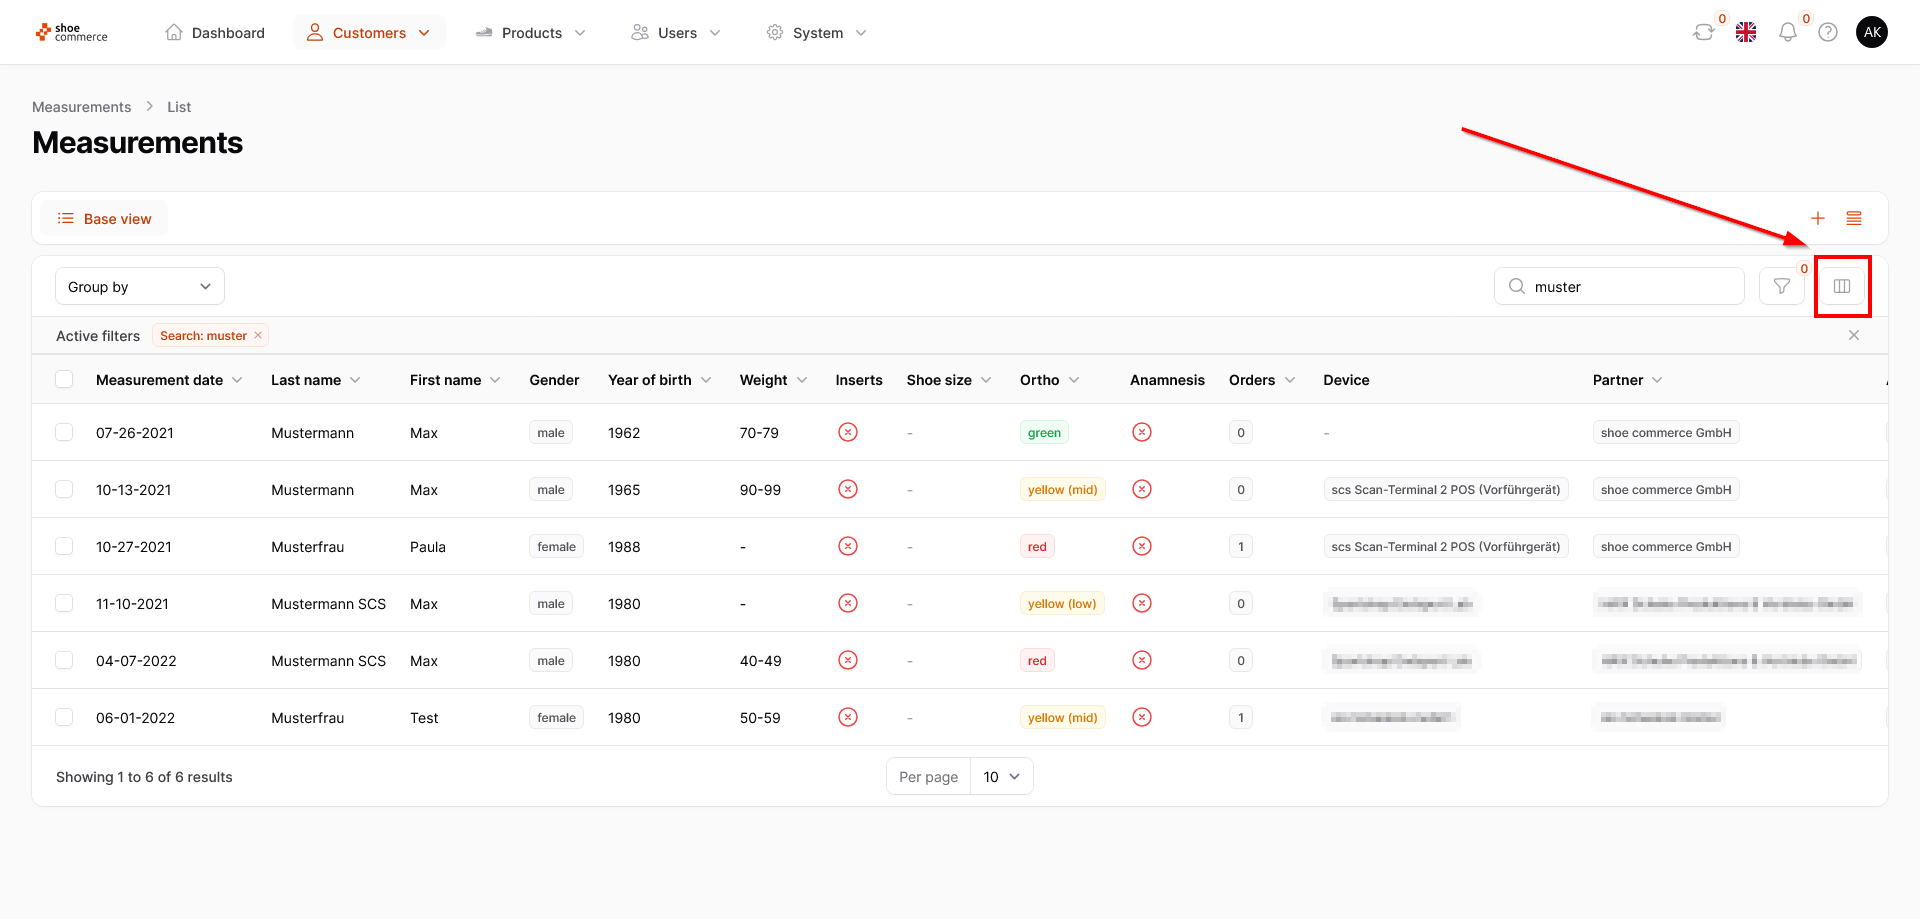Screen dimensions: 1920x919
Task: Check the row for Musterfrau Paula
Action: click(64, 546)
